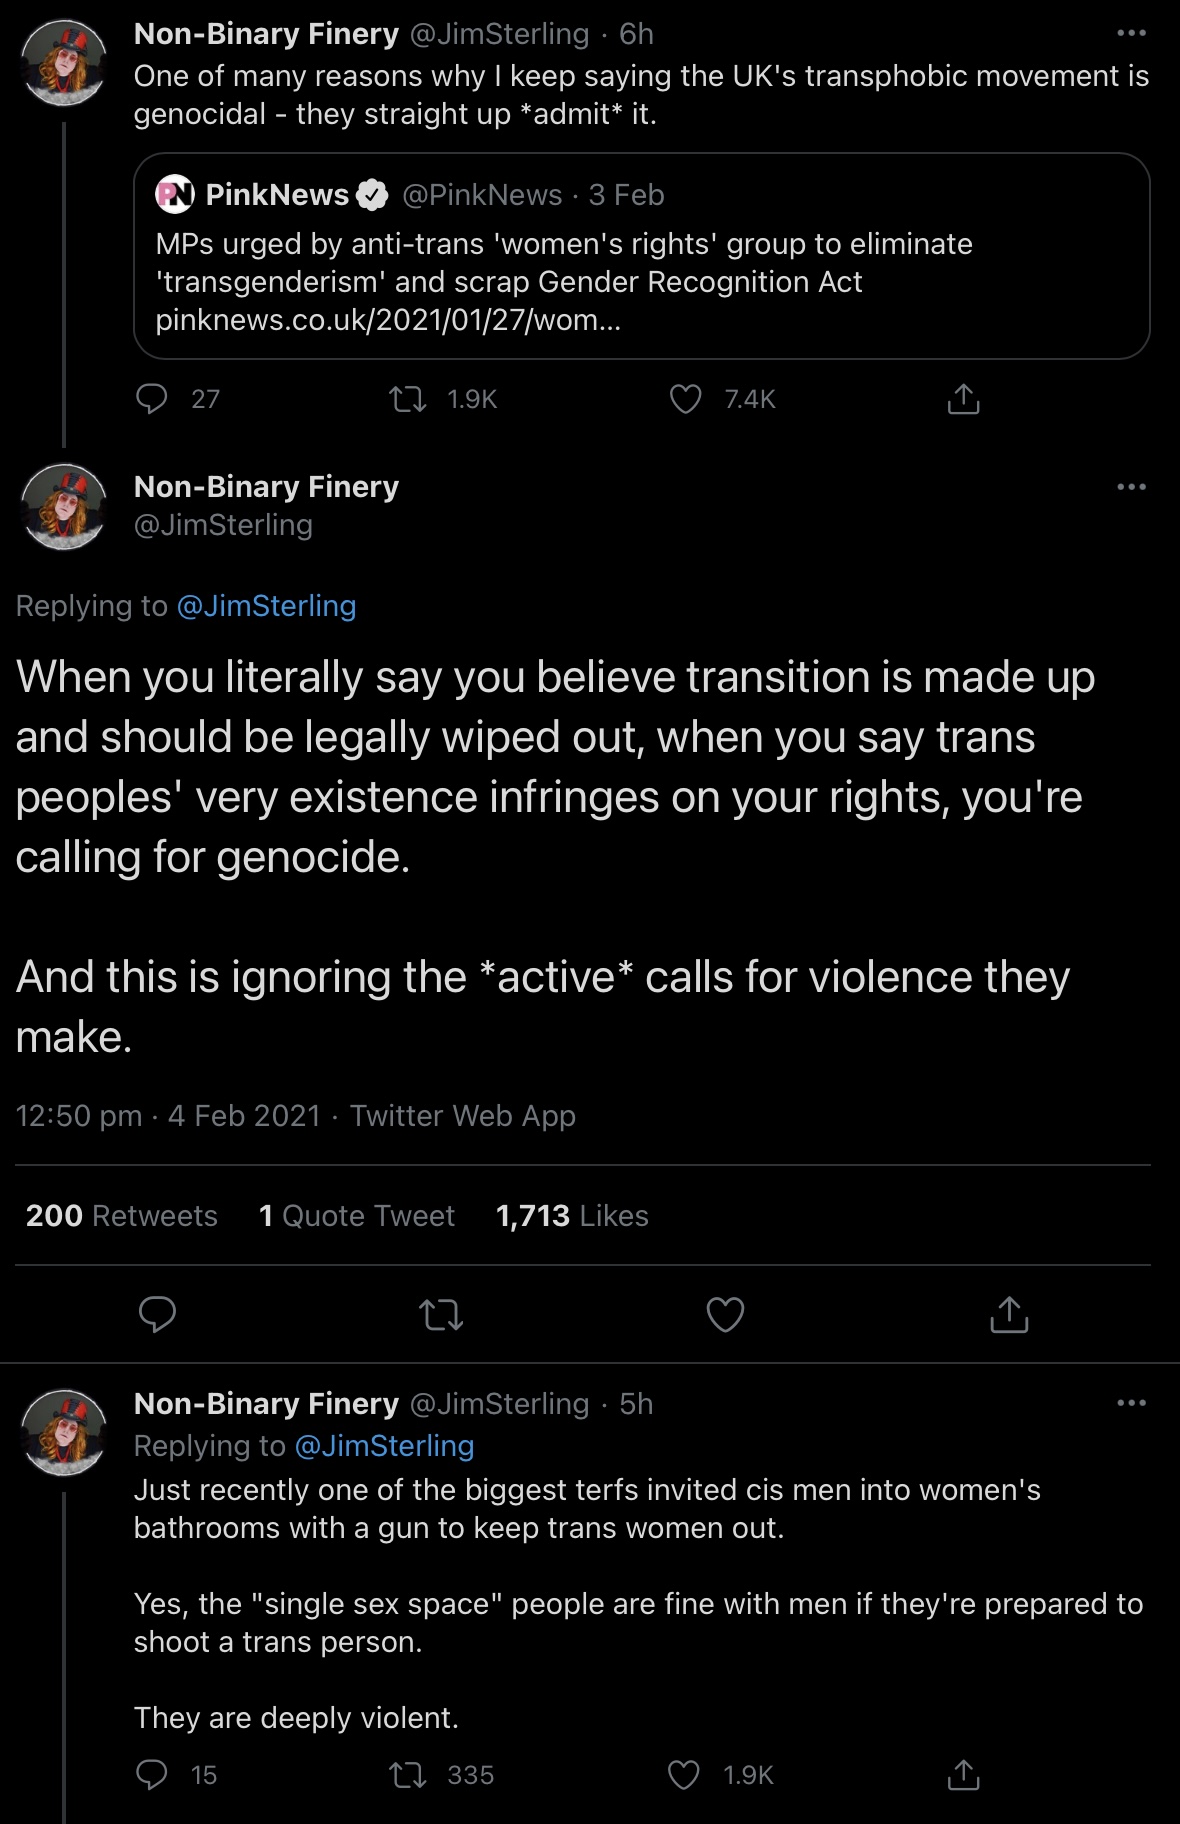Like the bottom tweet with 1.9K likes
The width and height of the screenshot is (1180, 1824).
[684, 1775]
